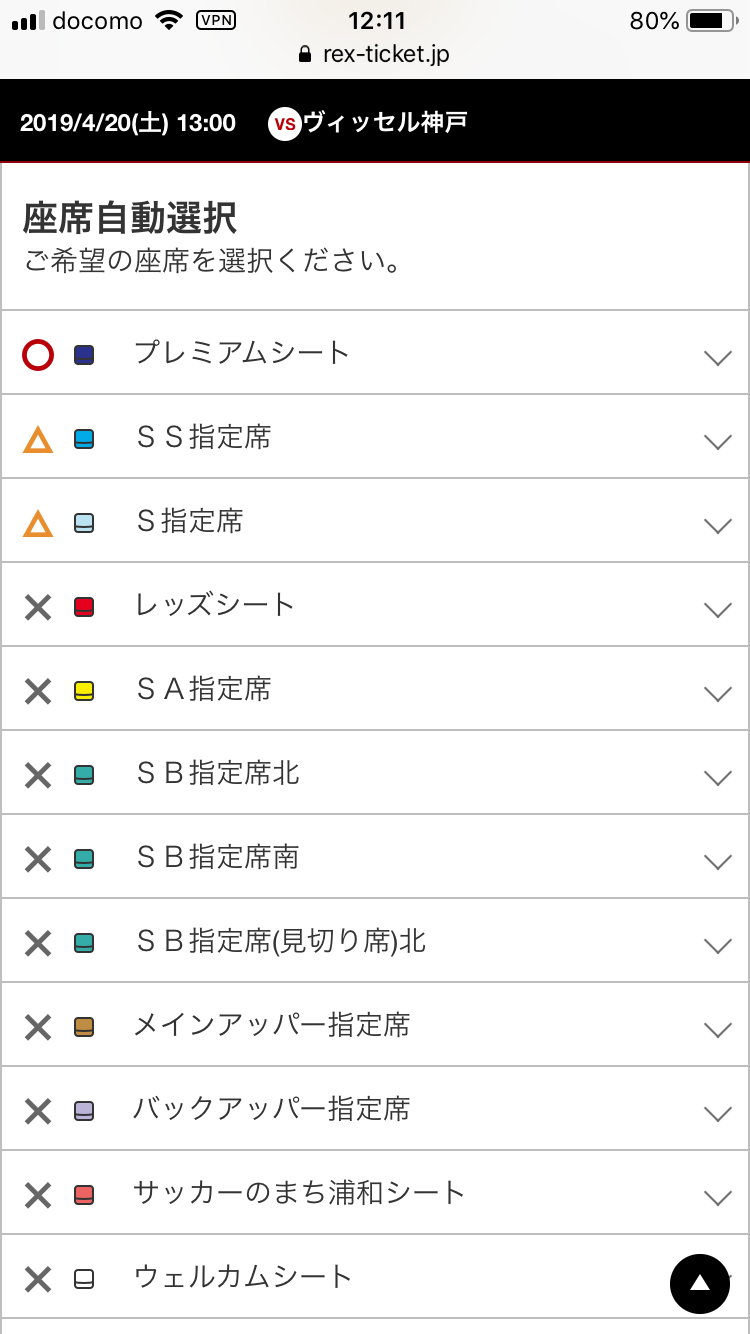This screenshot has width=750, height=1334.
Task: Expand the ＳＢ指定席南 chevron
Action: point(718,861)
